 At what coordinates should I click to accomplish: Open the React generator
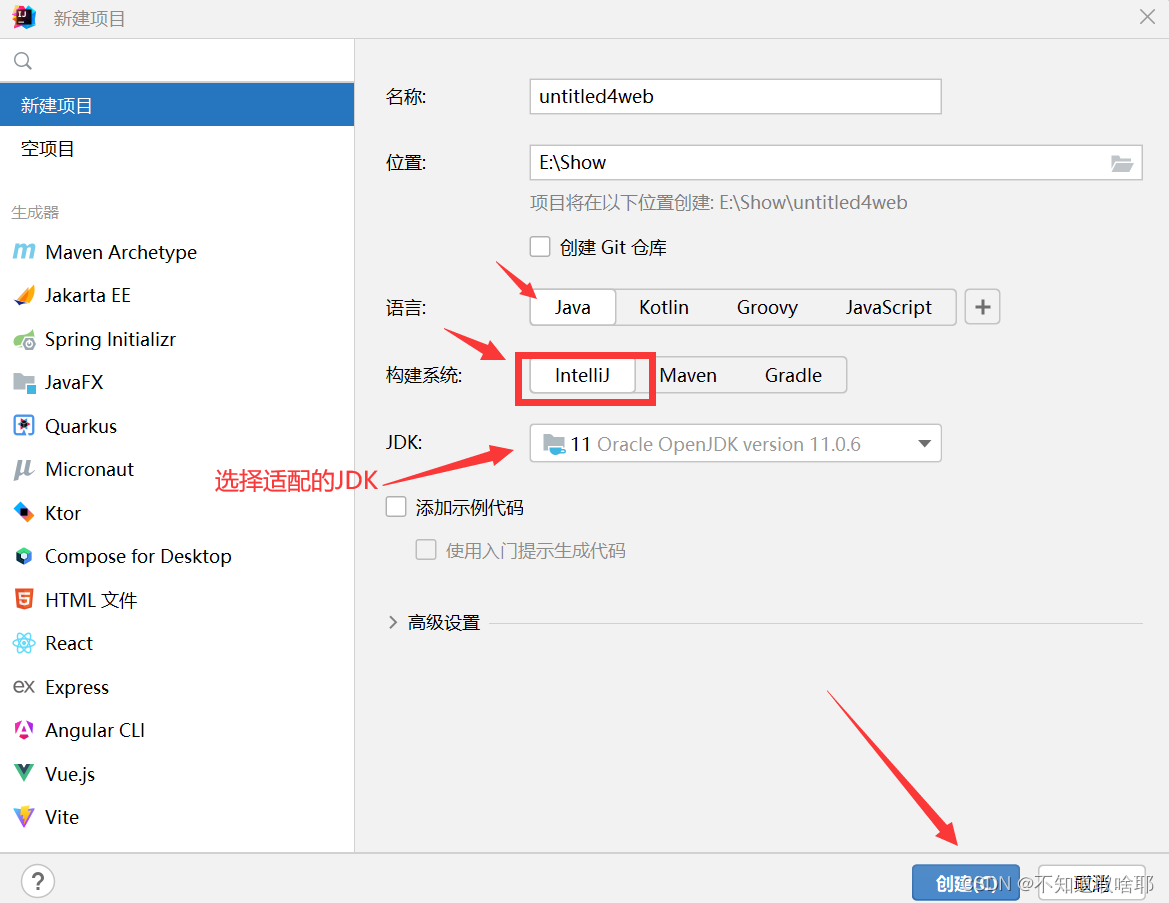tap(177, 643)
